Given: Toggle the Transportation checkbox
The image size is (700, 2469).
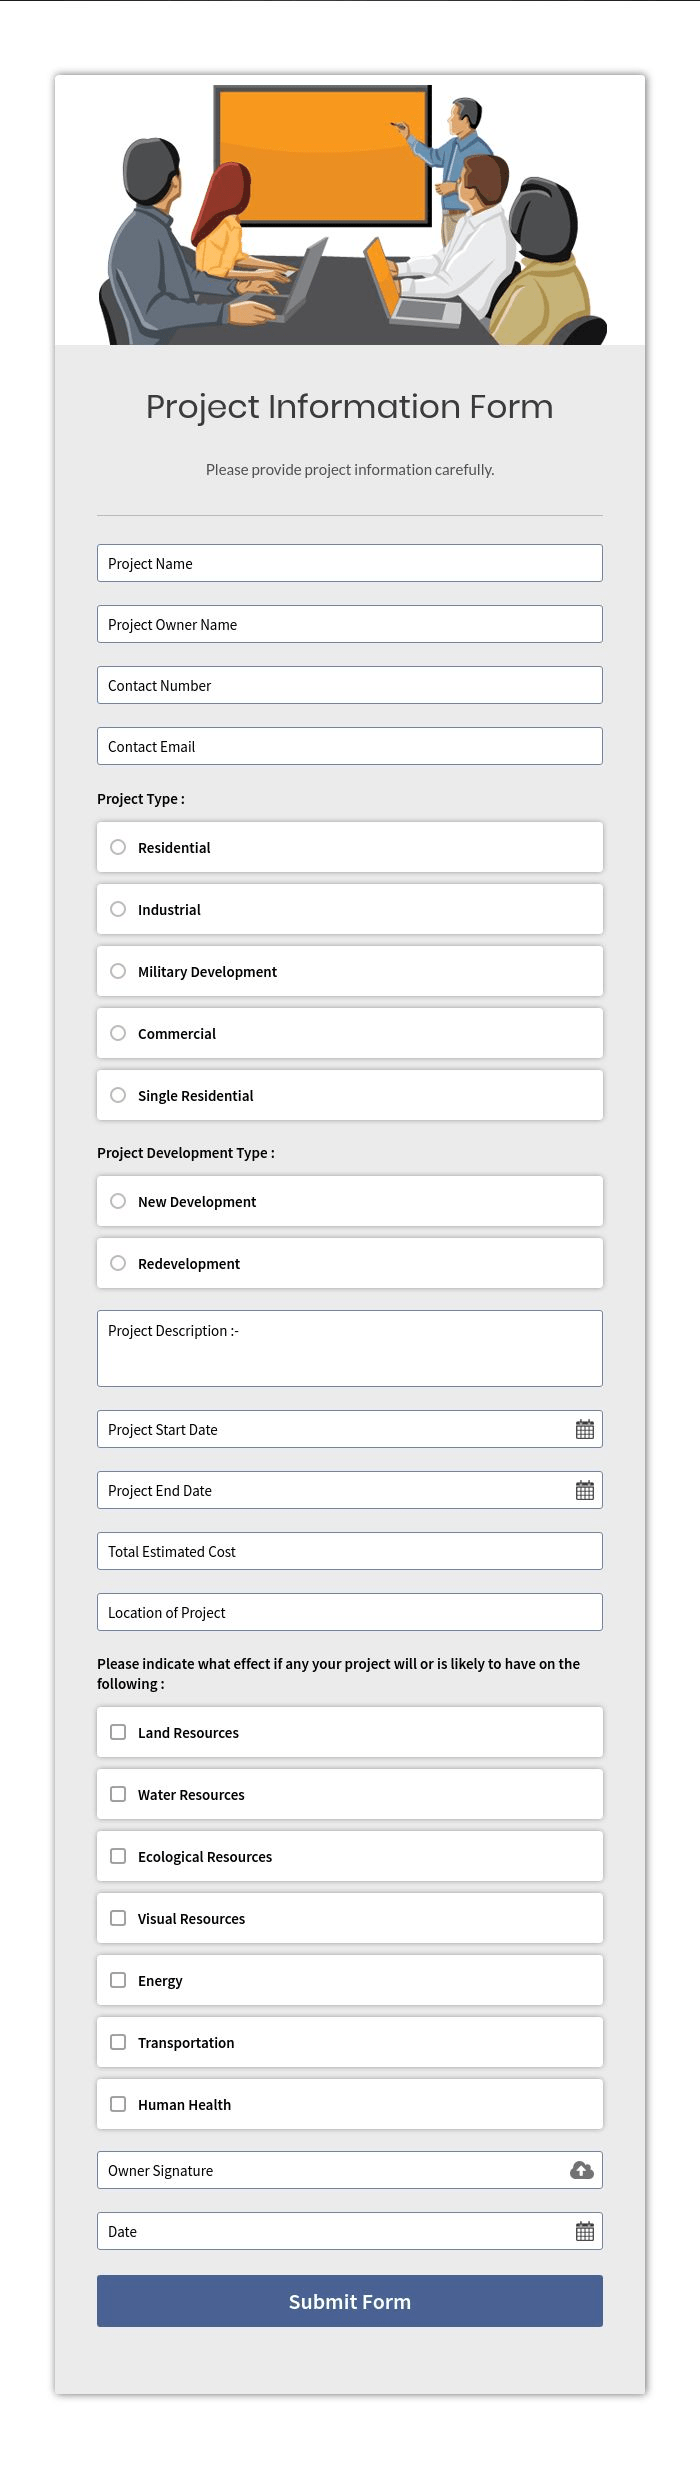Looking at the screenshot, I should (117, 2042).
